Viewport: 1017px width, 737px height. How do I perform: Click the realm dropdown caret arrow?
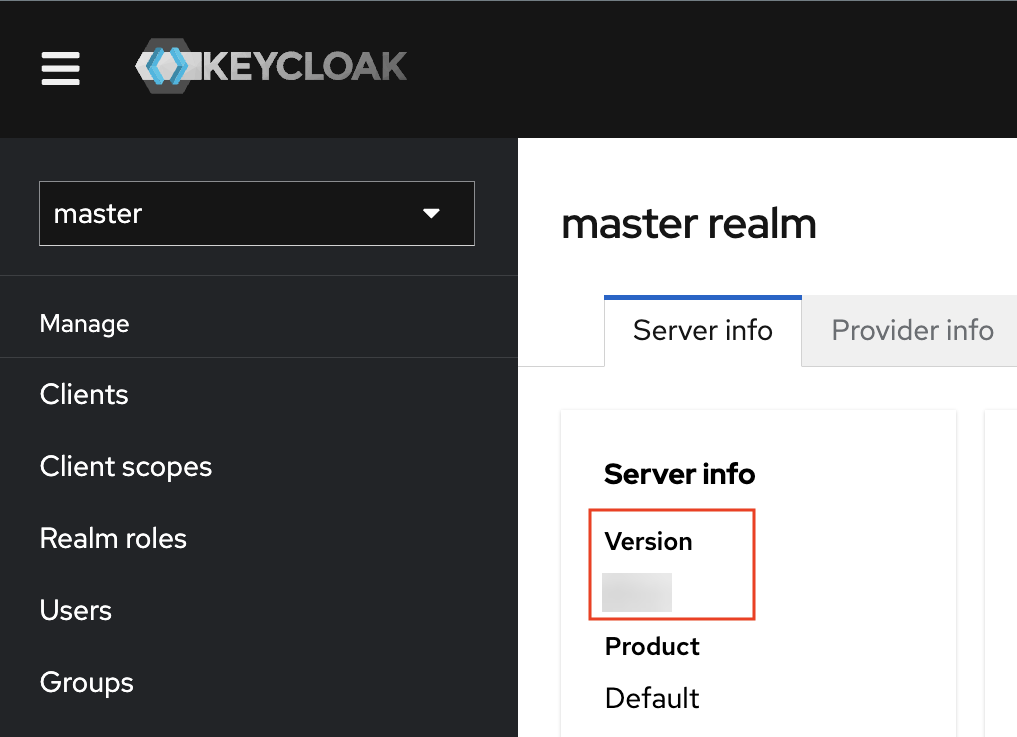pos(432,213)
